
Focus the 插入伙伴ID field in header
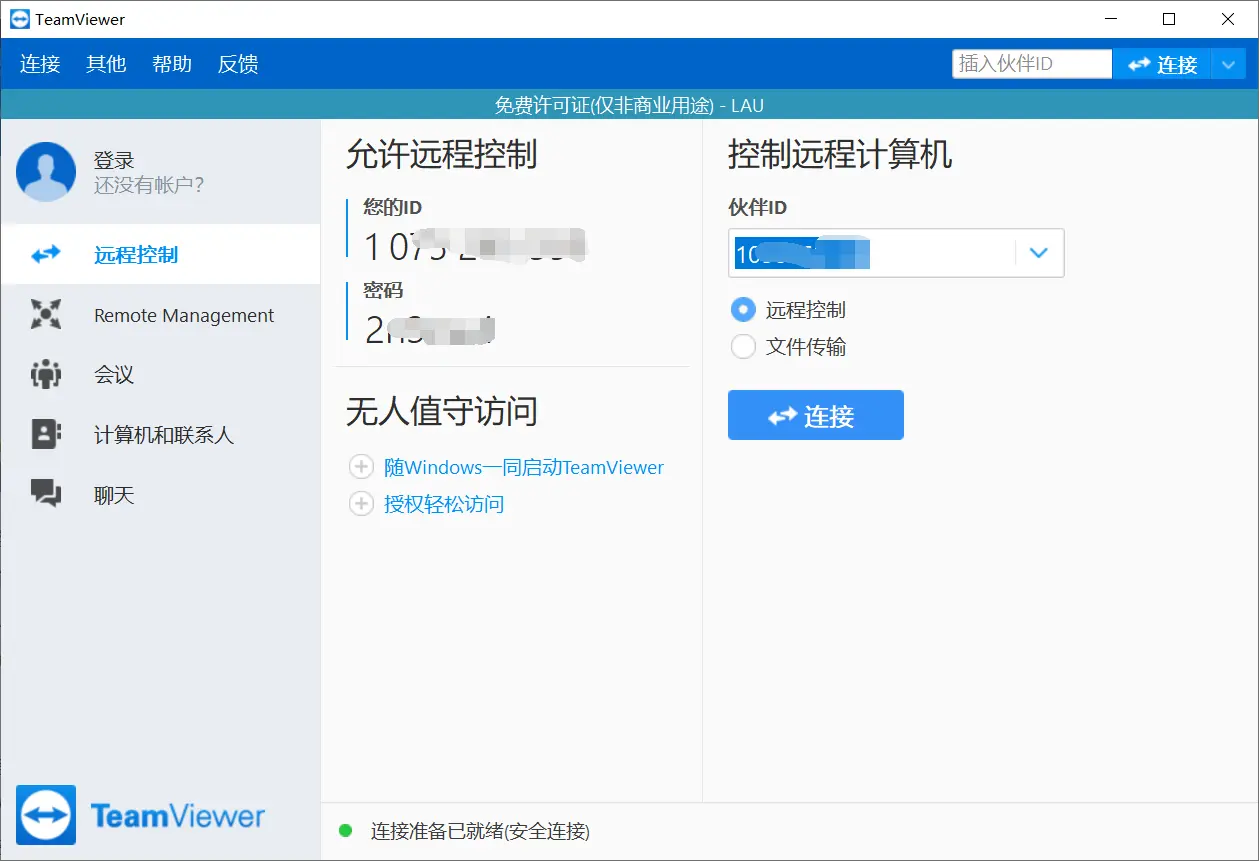1032,64
